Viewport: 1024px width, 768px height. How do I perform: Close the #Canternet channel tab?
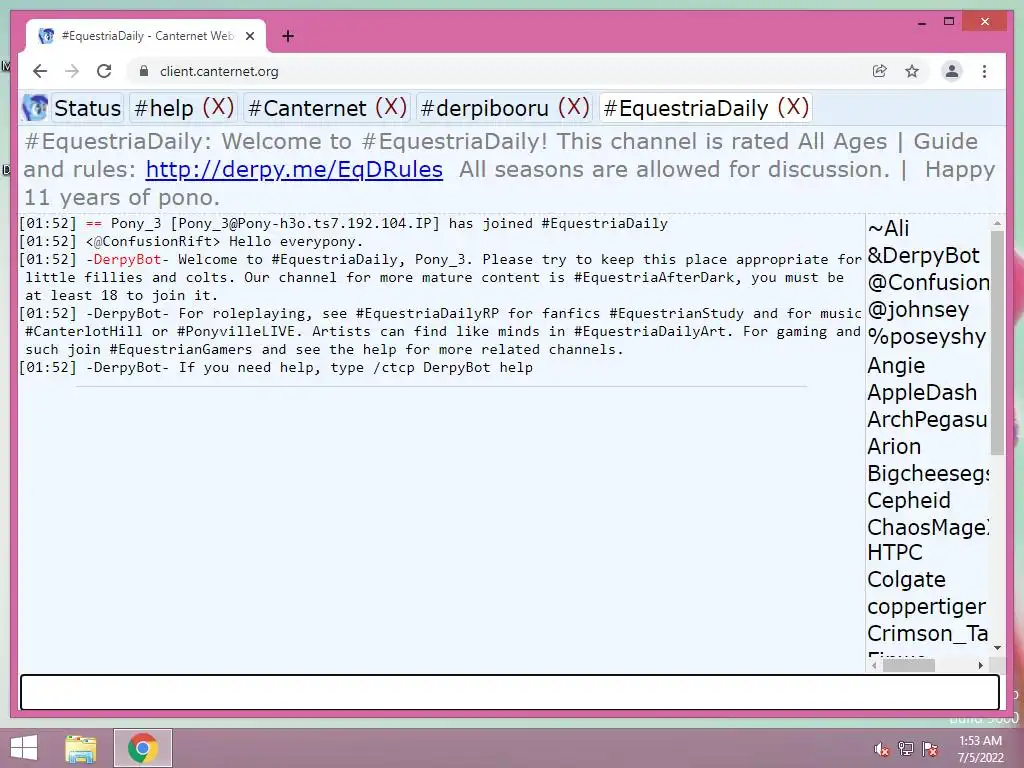coord(391,107)
